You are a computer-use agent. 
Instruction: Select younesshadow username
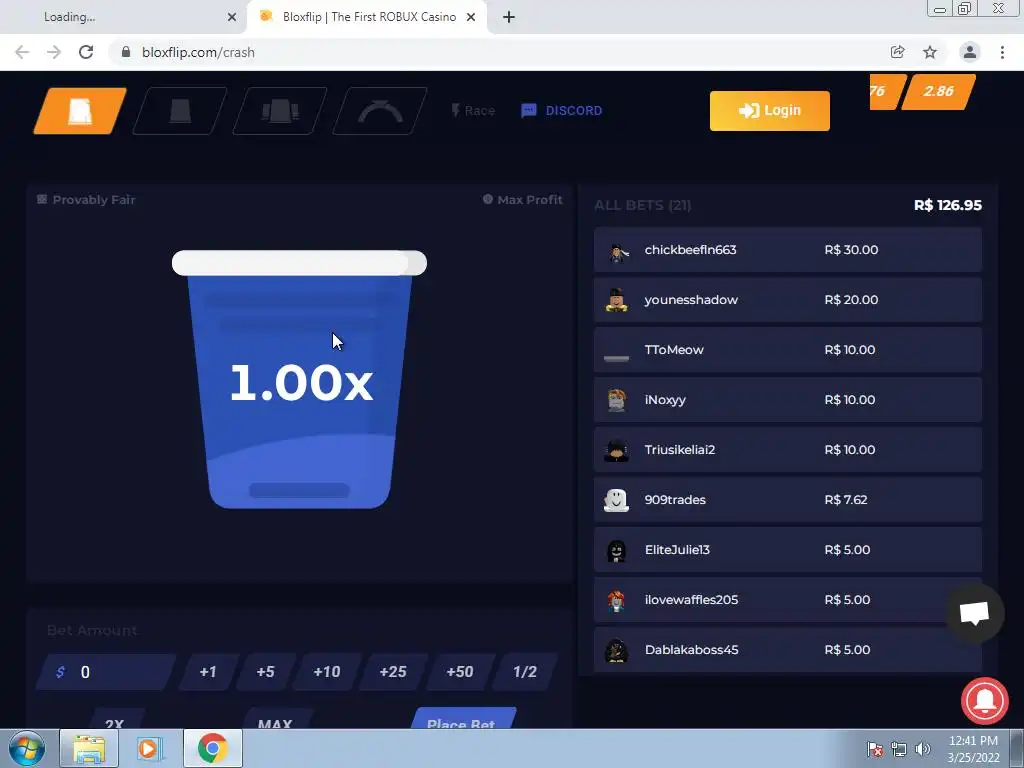(x=691, y=300)
